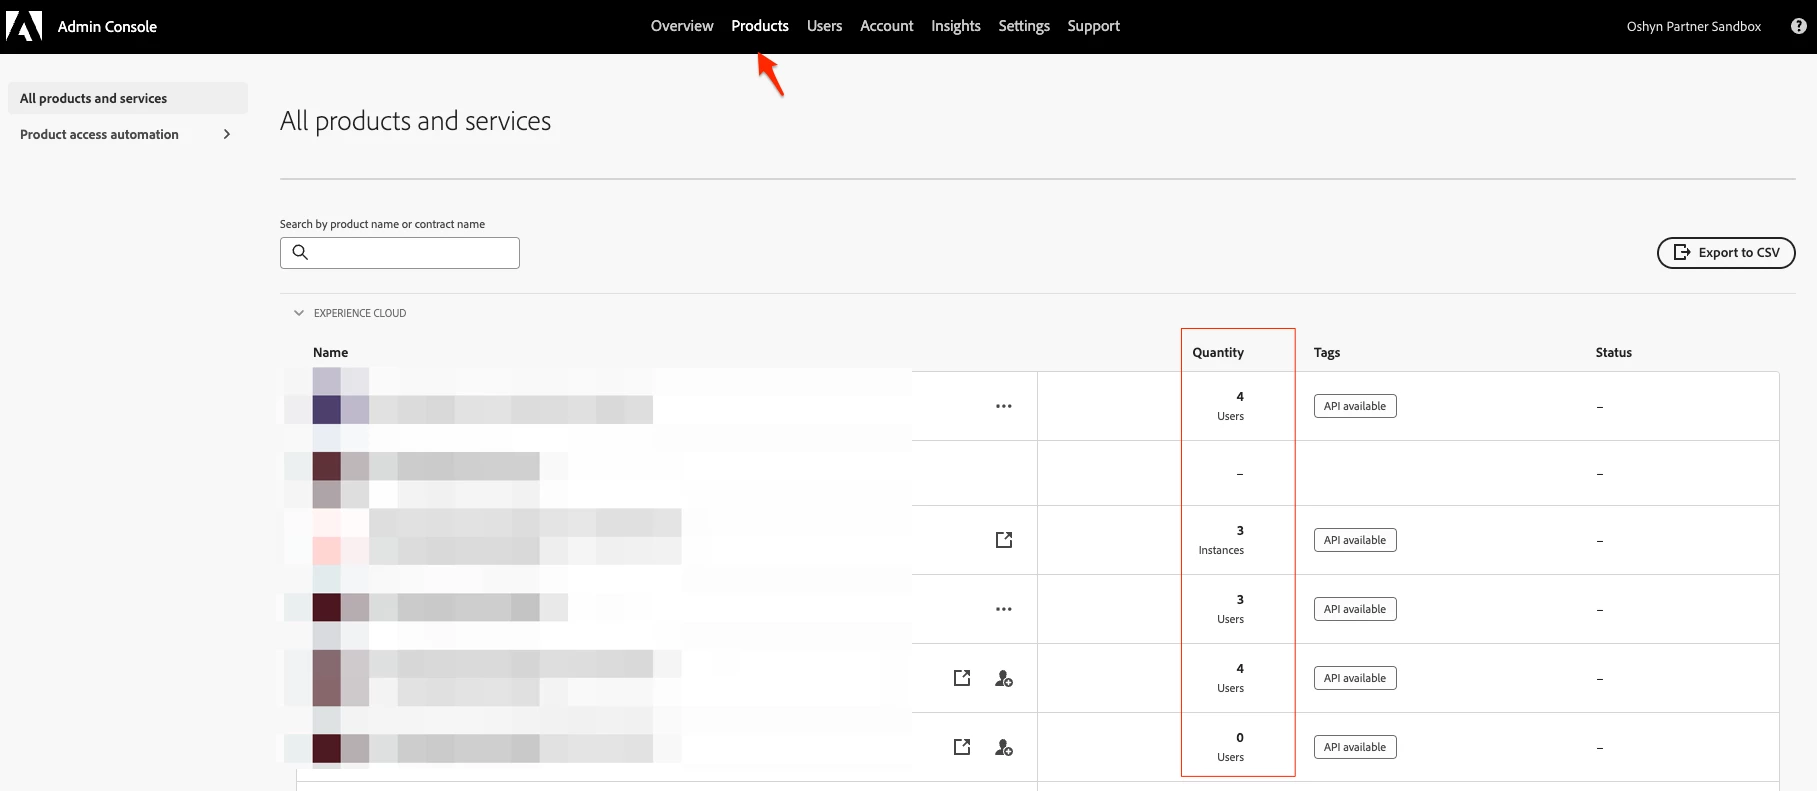
Task: Click the 3 Instances quantity cell
Action: 1222,540
